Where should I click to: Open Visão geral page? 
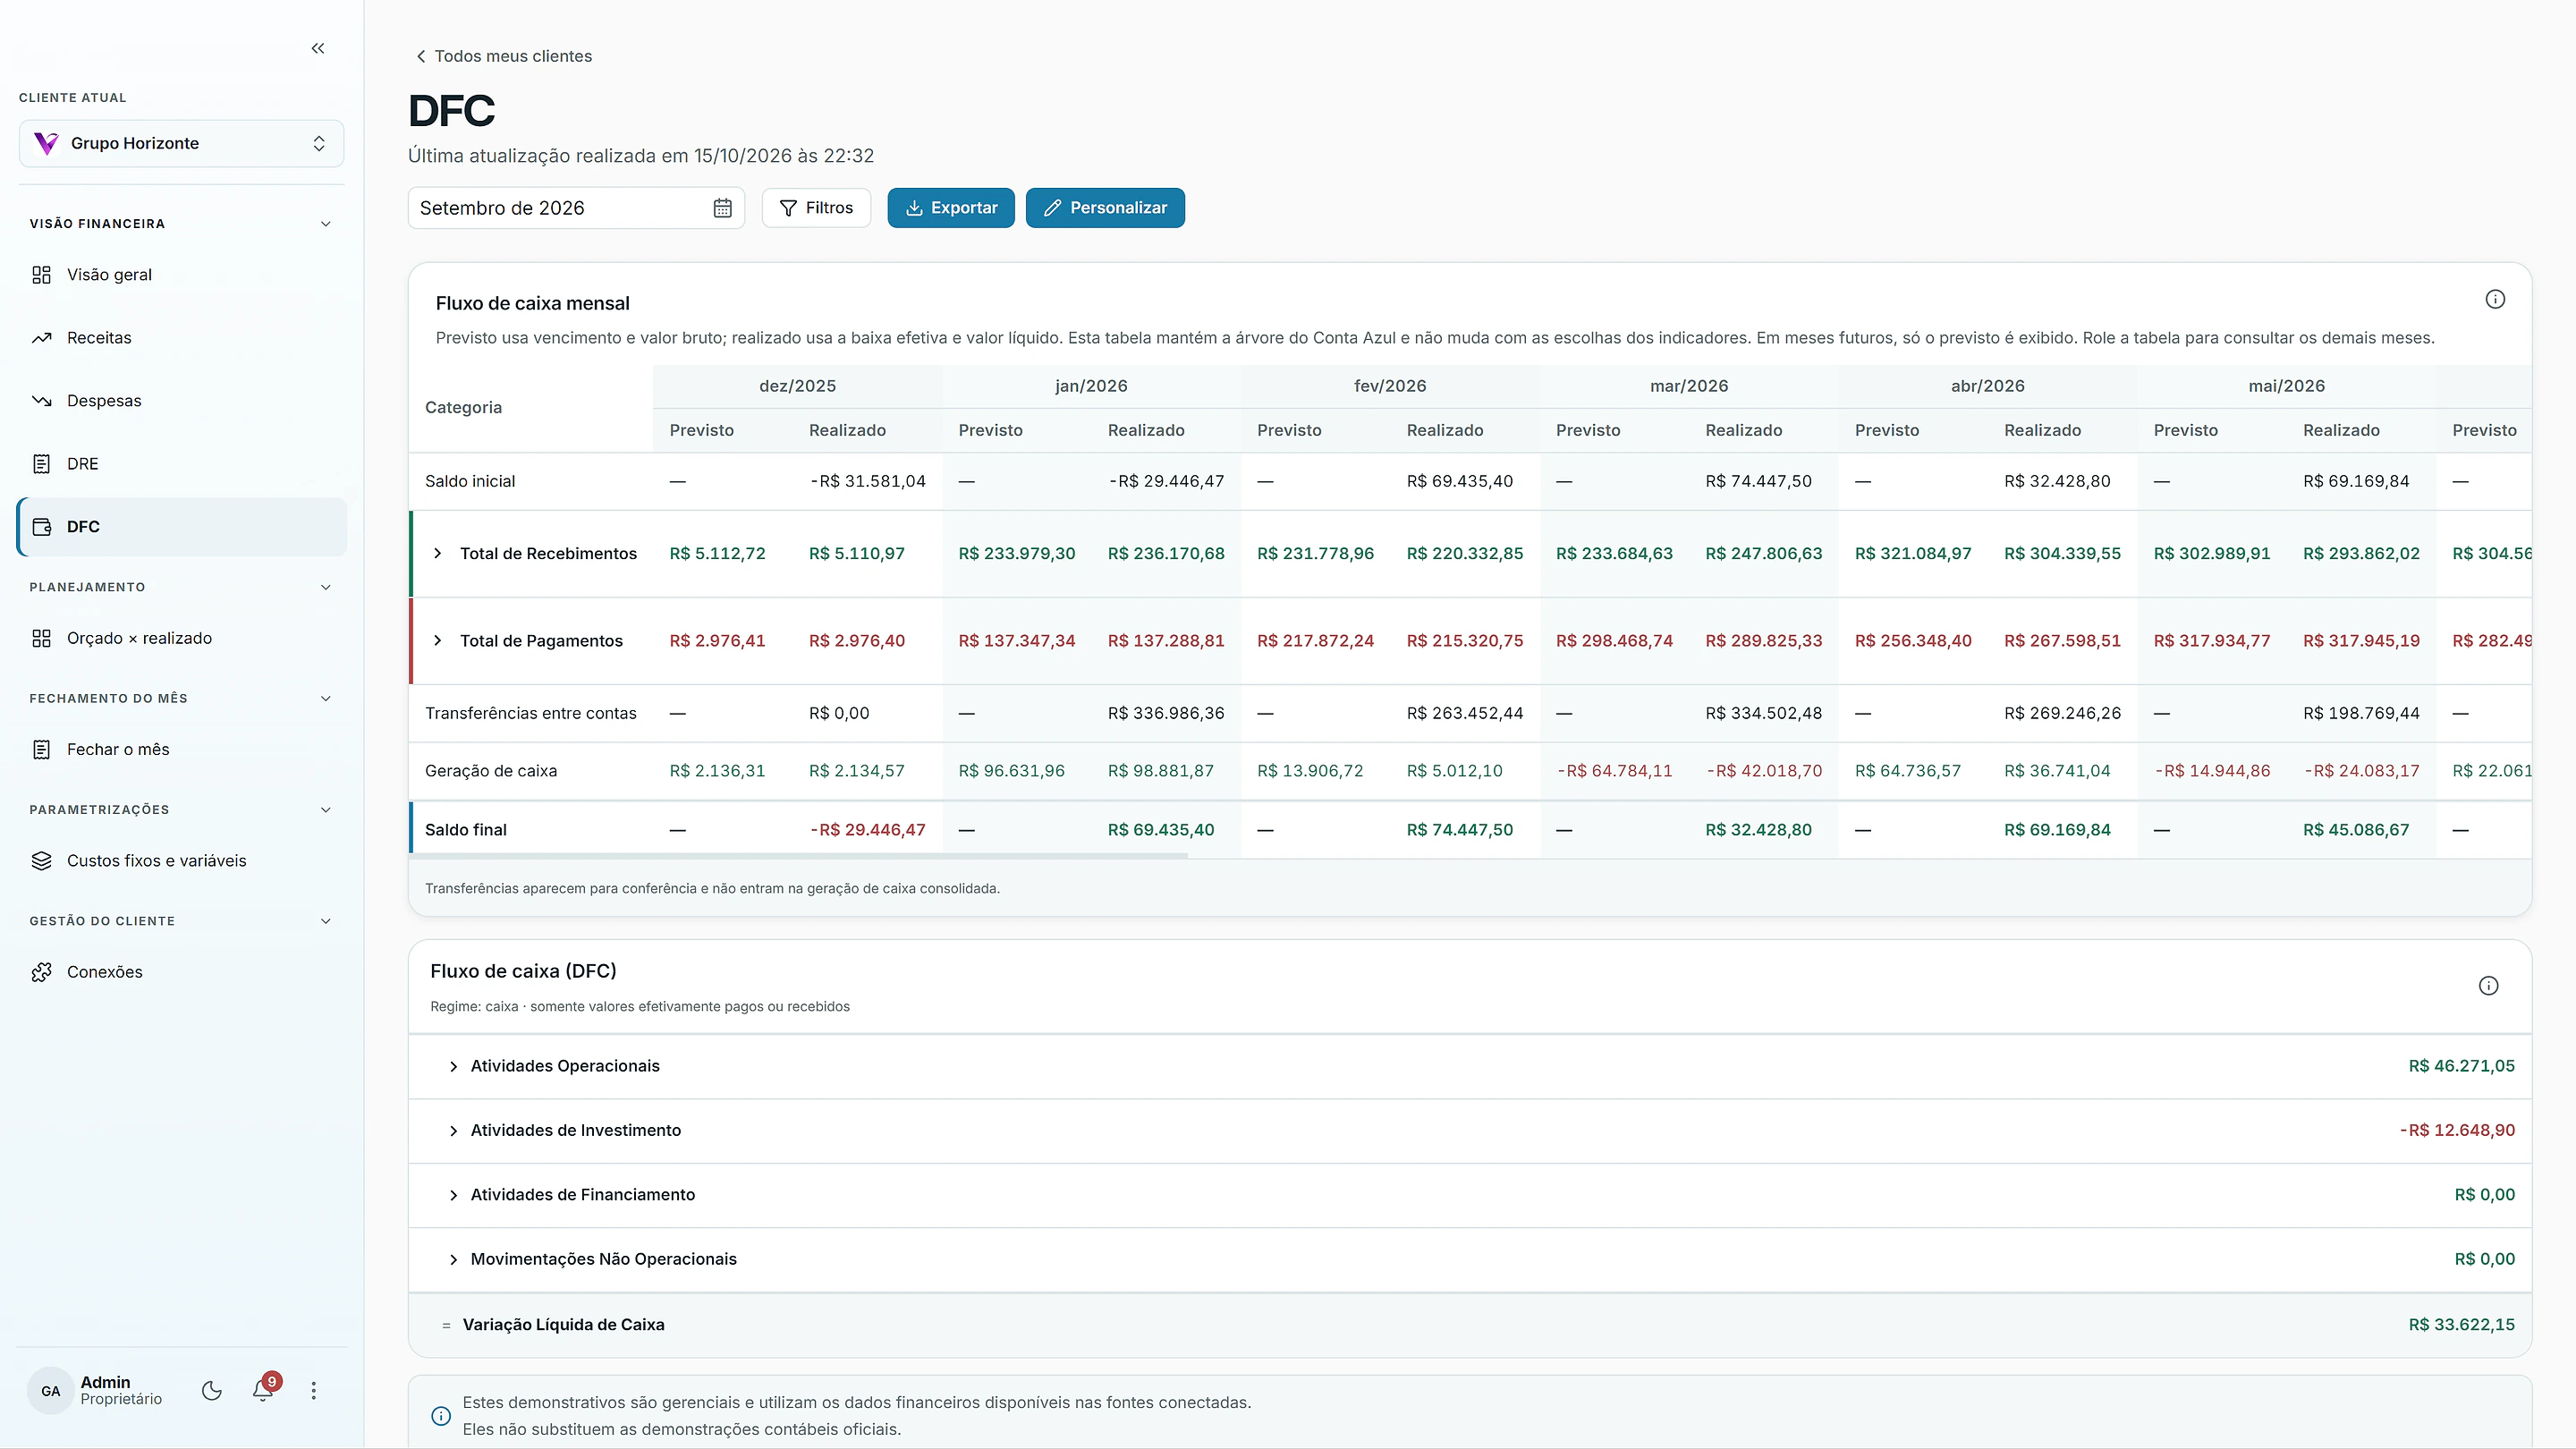[x=181, y=275]
